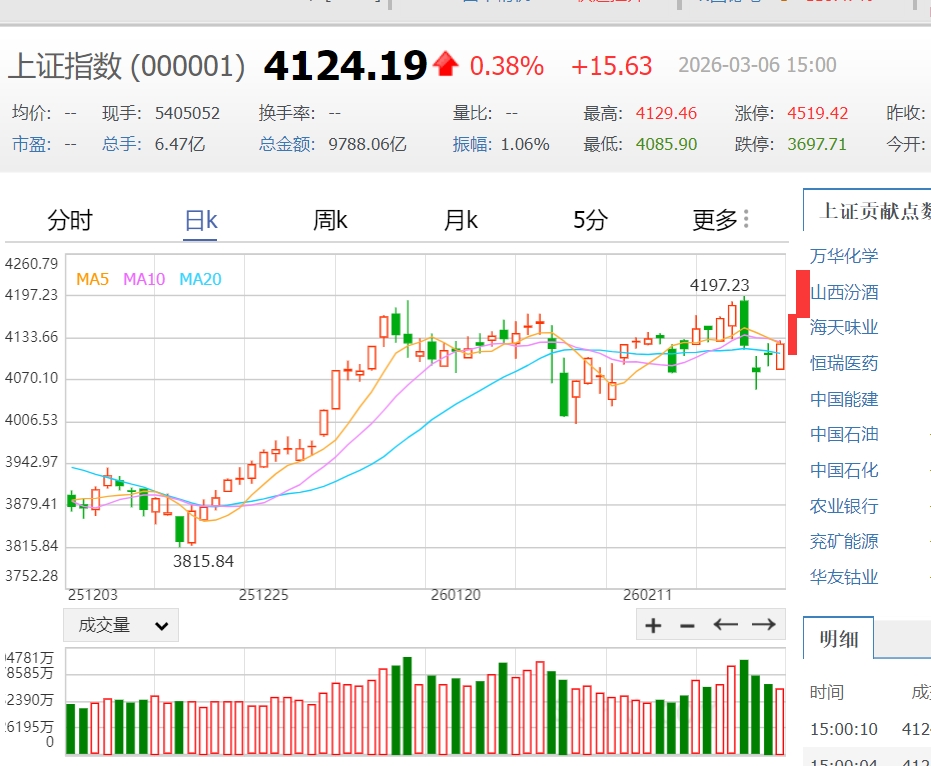Image resolution: width=931 pixels, height=766 pixels.
Task: Click the 总金额 label link
Action: pos(287,144)
